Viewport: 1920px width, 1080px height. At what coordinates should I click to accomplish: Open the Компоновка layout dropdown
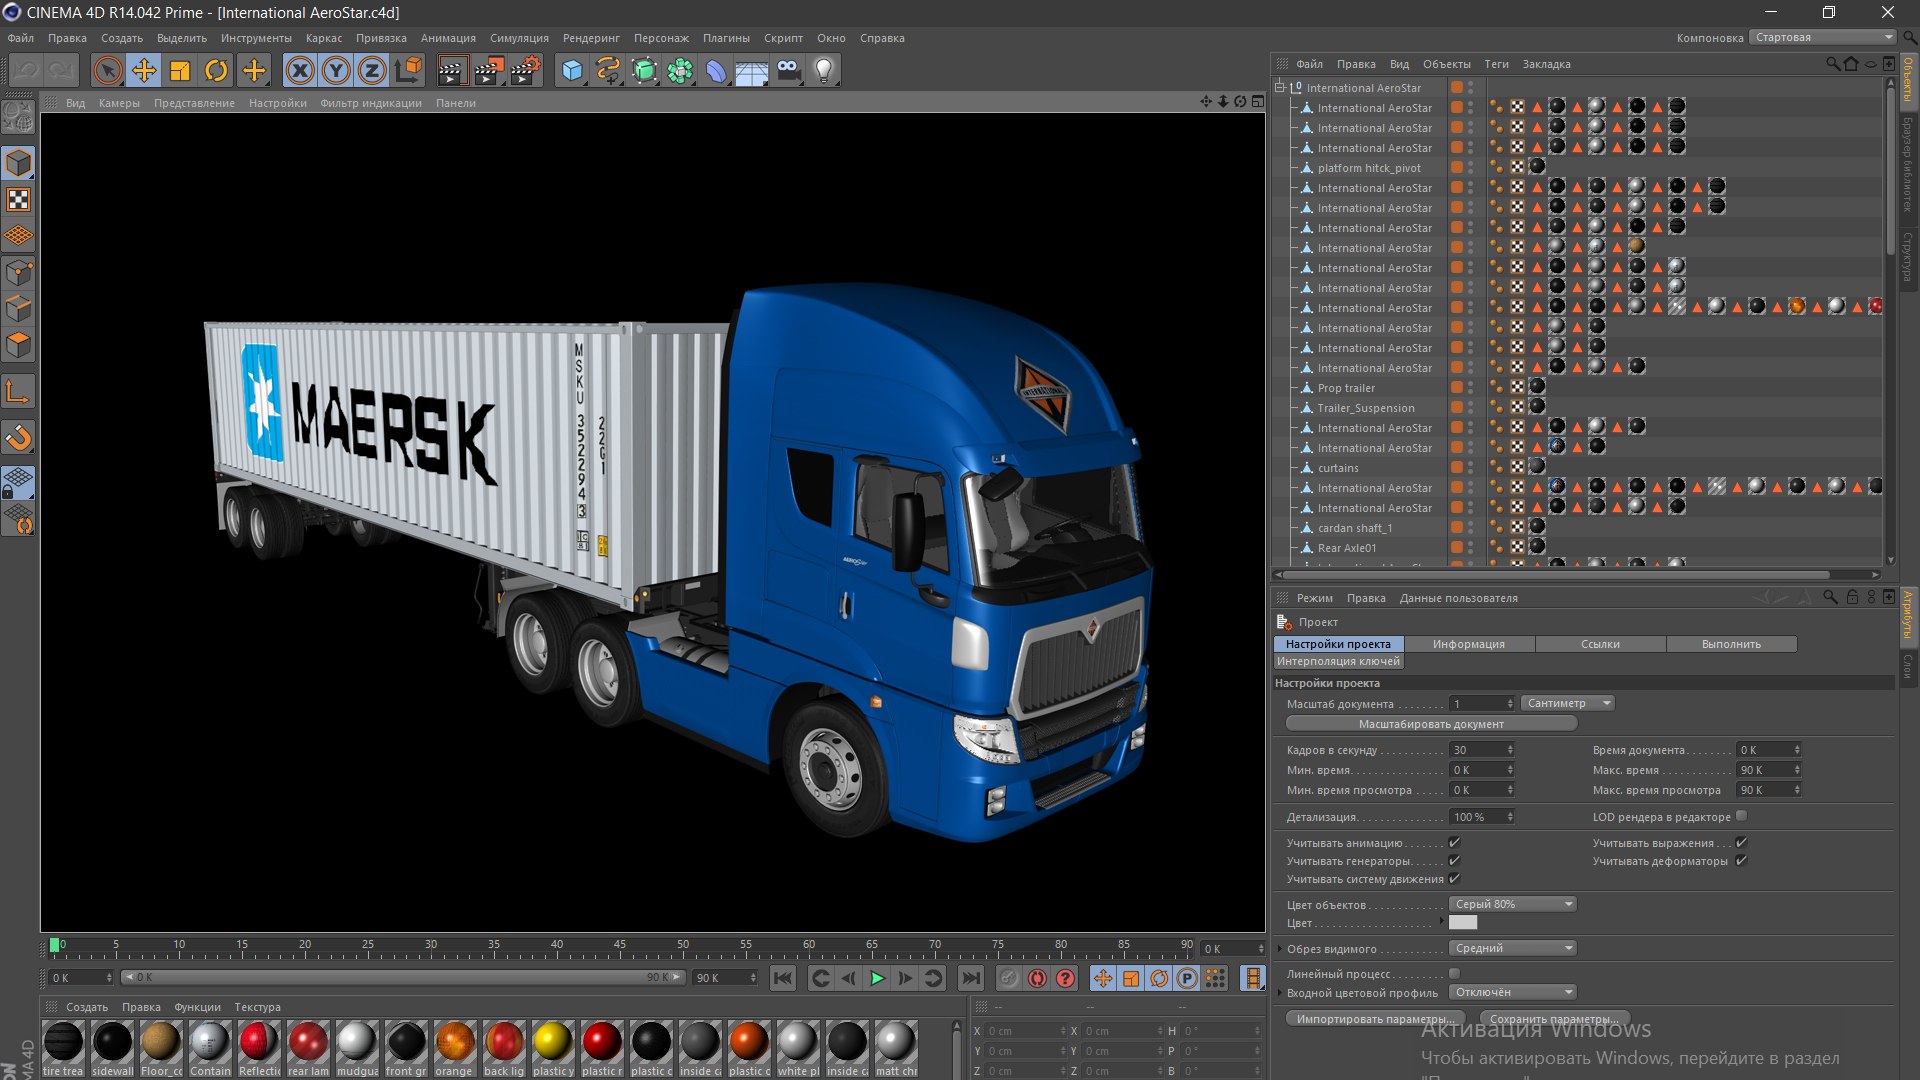tap(1822, 37)
